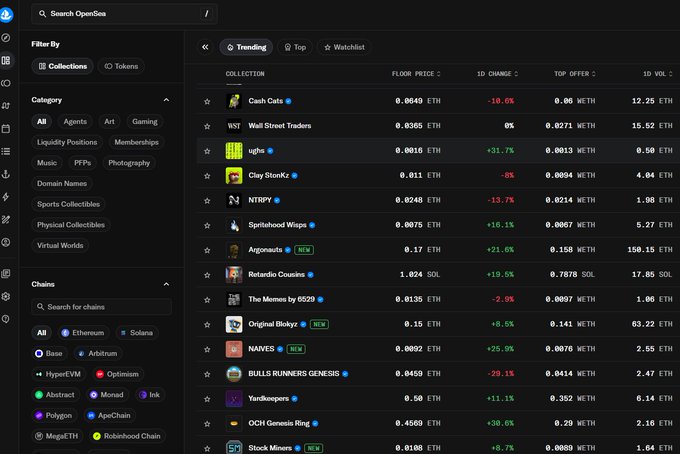Open BULLS RUNNERS GENESIS collection name

tap(294, 374)
